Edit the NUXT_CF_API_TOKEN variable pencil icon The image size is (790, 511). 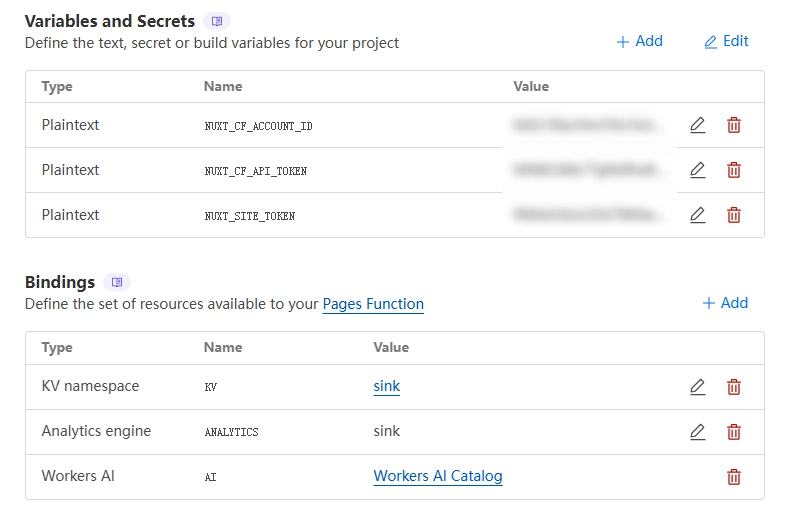point(697,170)
